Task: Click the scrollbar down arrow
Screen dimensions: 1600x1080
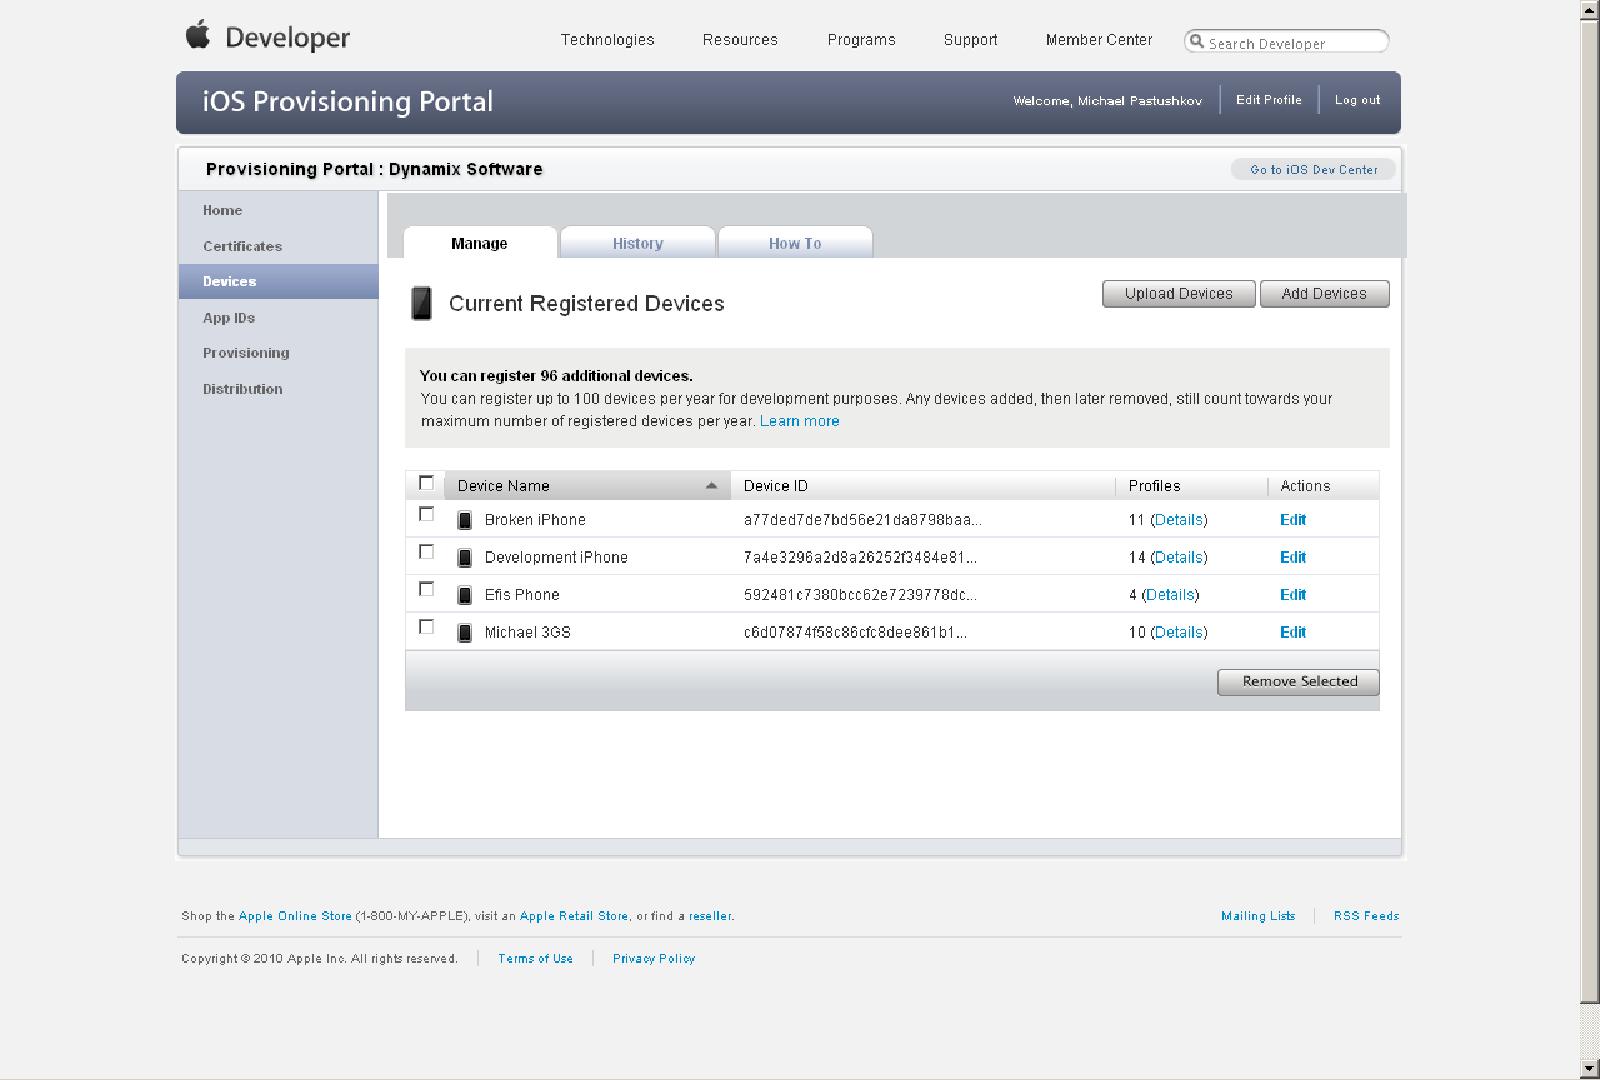Action: [1590, 1069]
